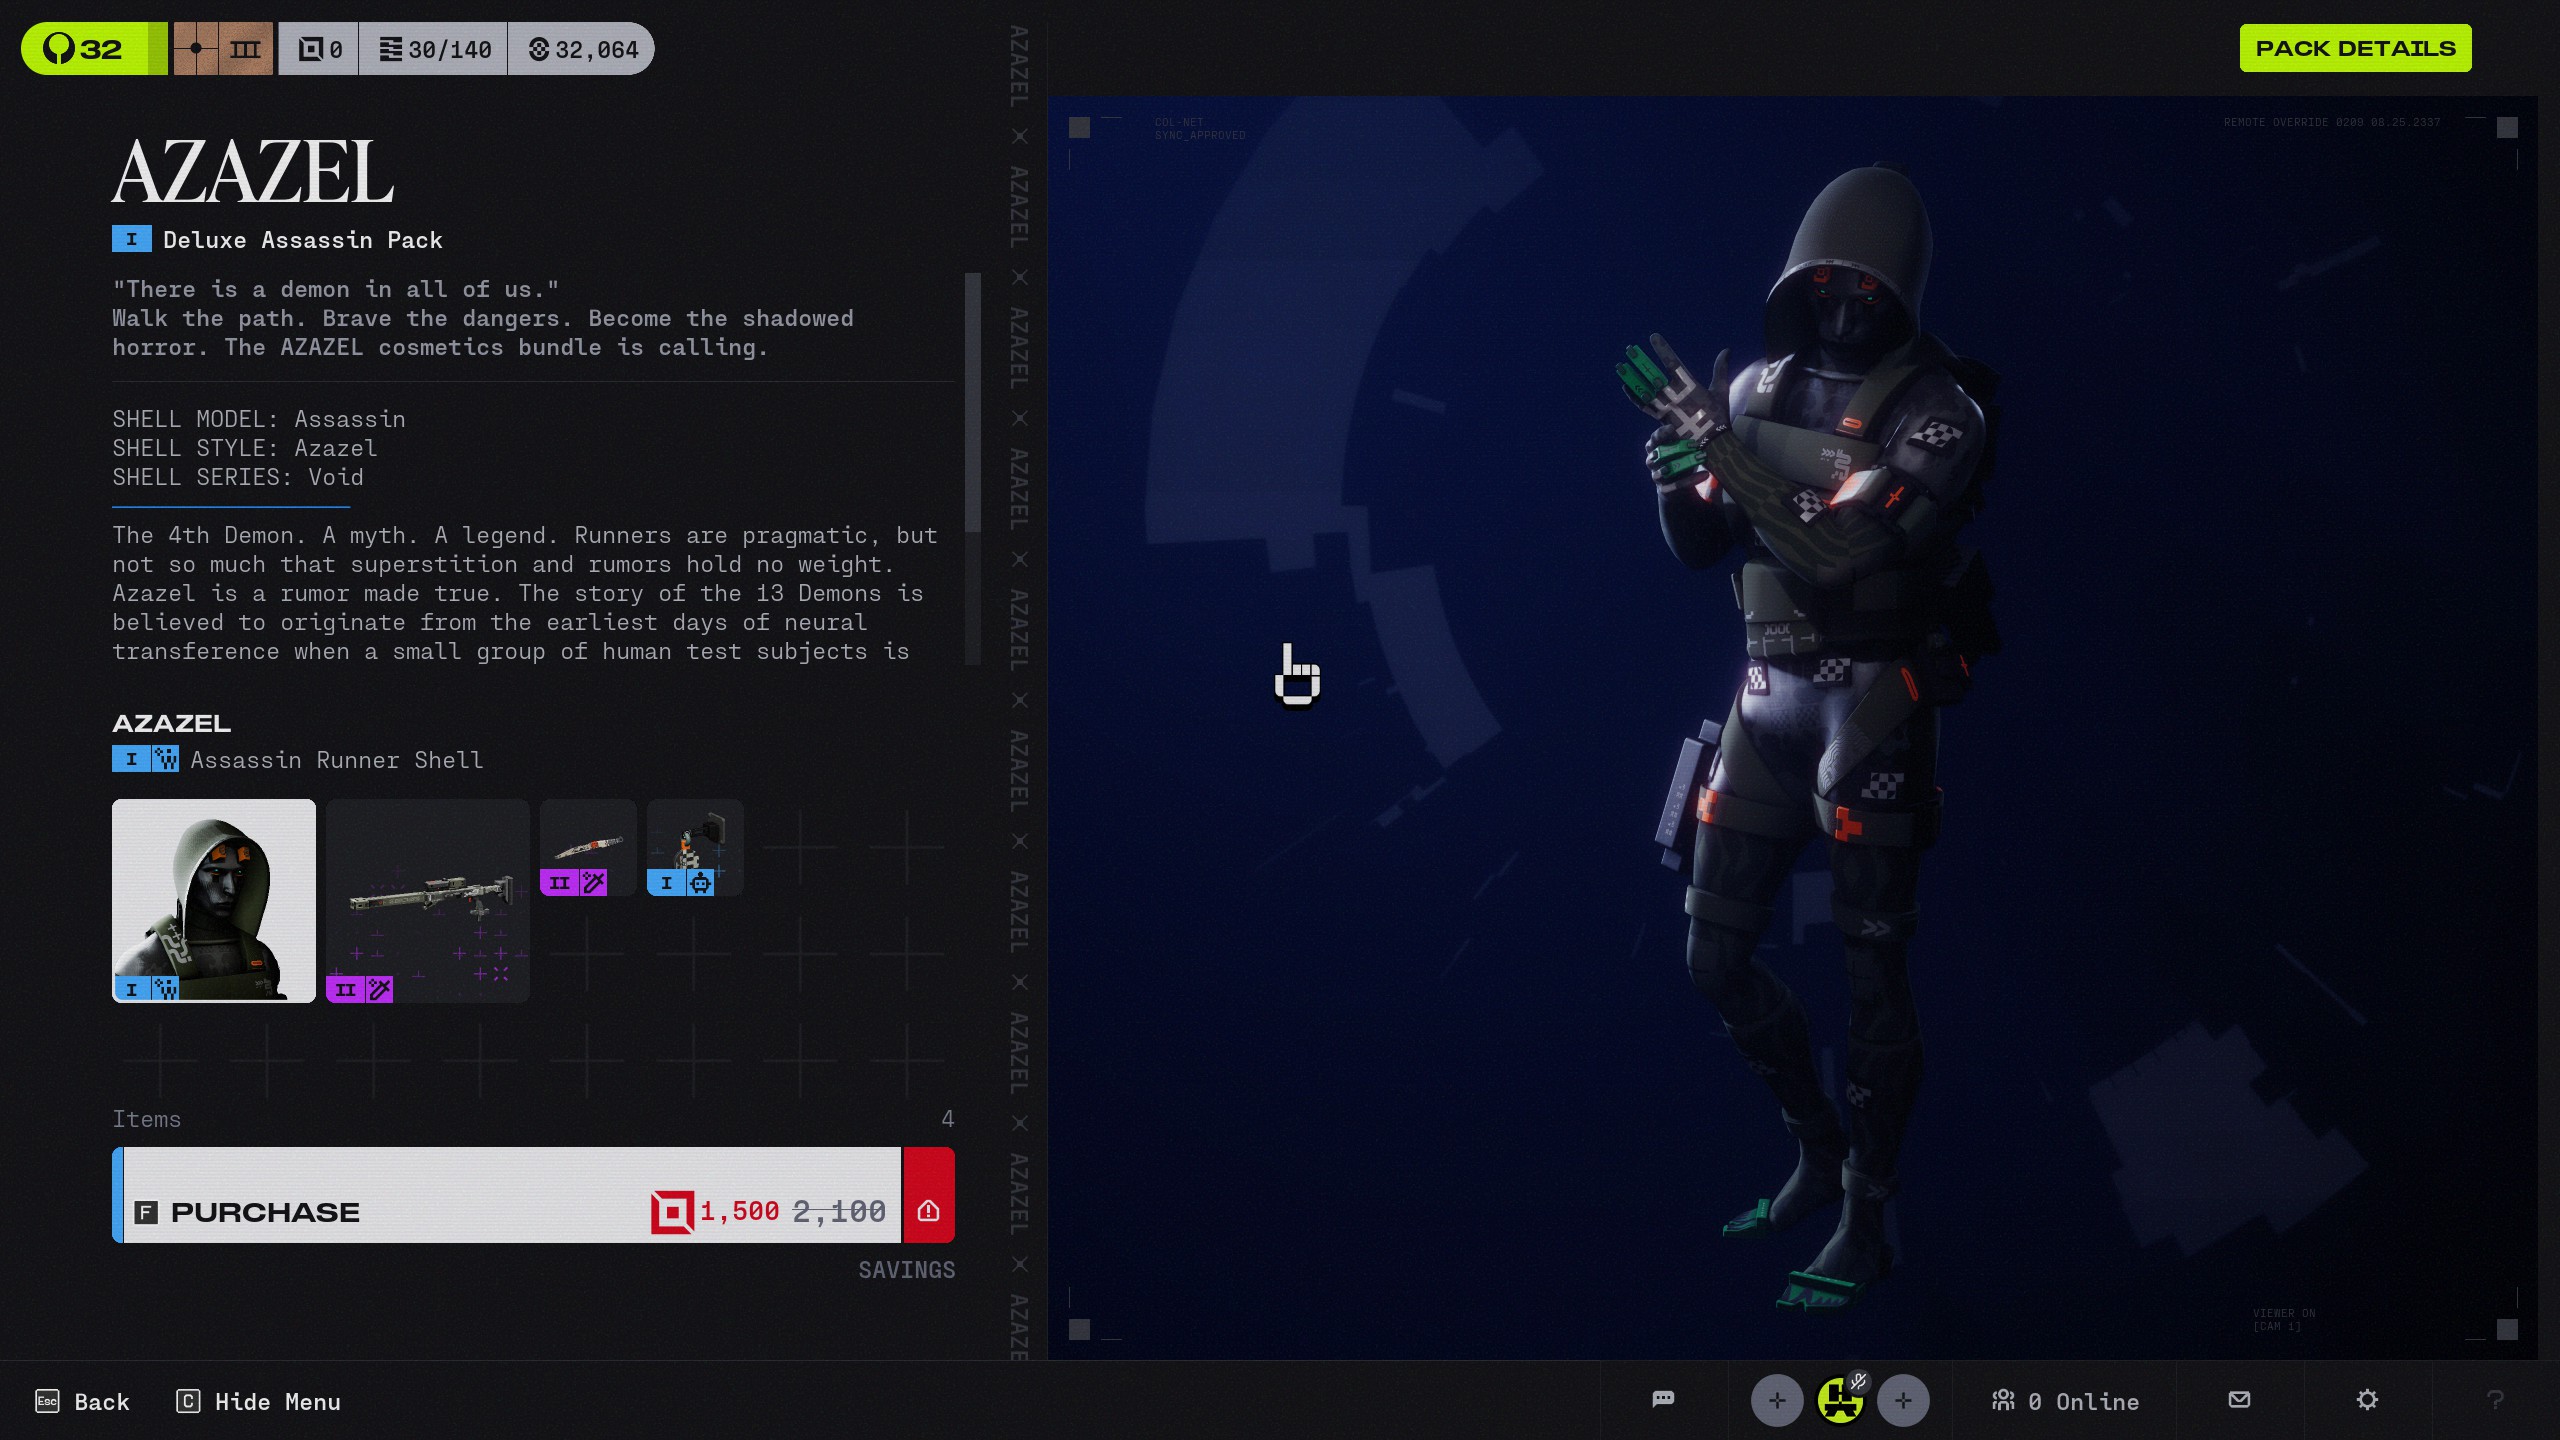2560x1440 pixels.
Task: Click left add squad member plus
Action: [1777, 1400]
